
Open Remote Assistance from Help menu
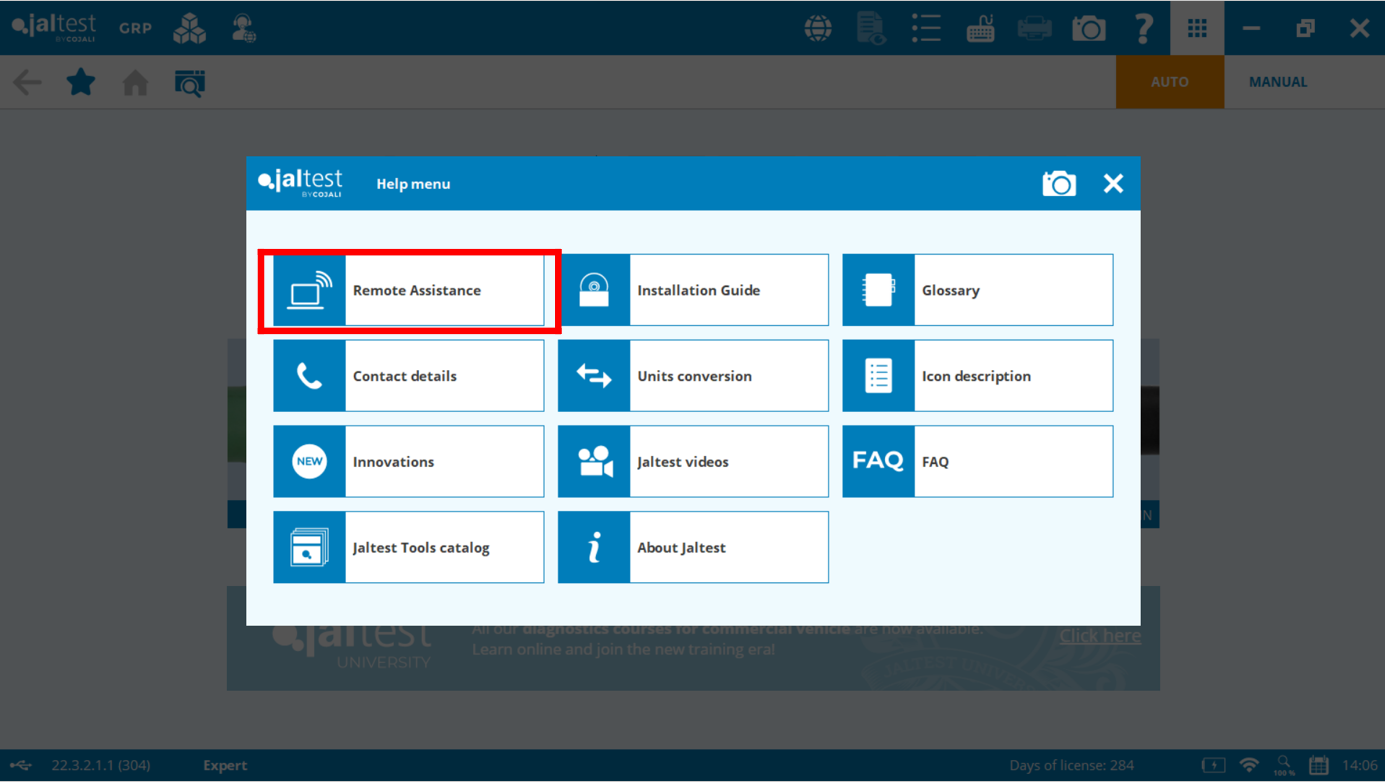coord(408,290)
